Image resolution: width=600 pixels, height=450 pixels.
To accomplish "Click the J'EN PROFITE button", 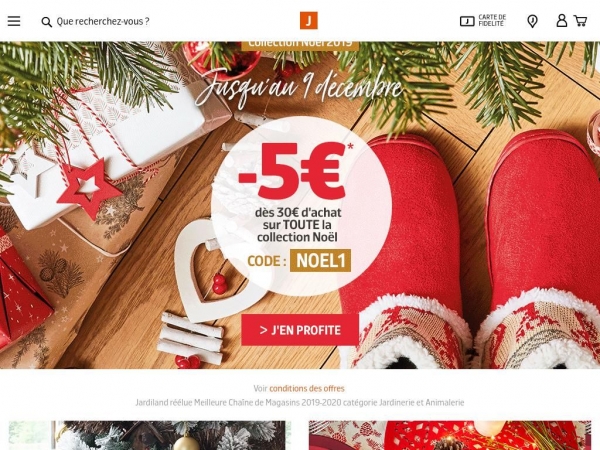I will pos(300,330).
